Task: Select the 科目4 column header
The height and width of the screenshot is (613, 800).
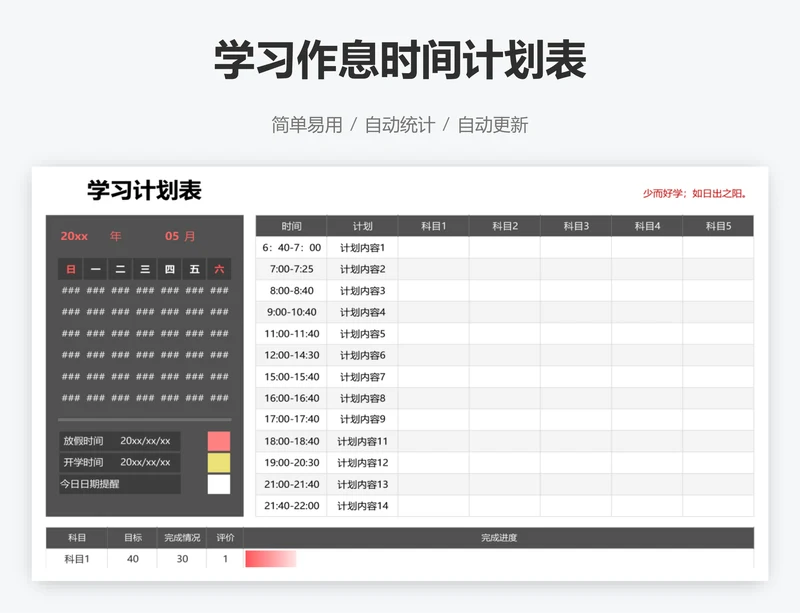Action: click(647, 226)
